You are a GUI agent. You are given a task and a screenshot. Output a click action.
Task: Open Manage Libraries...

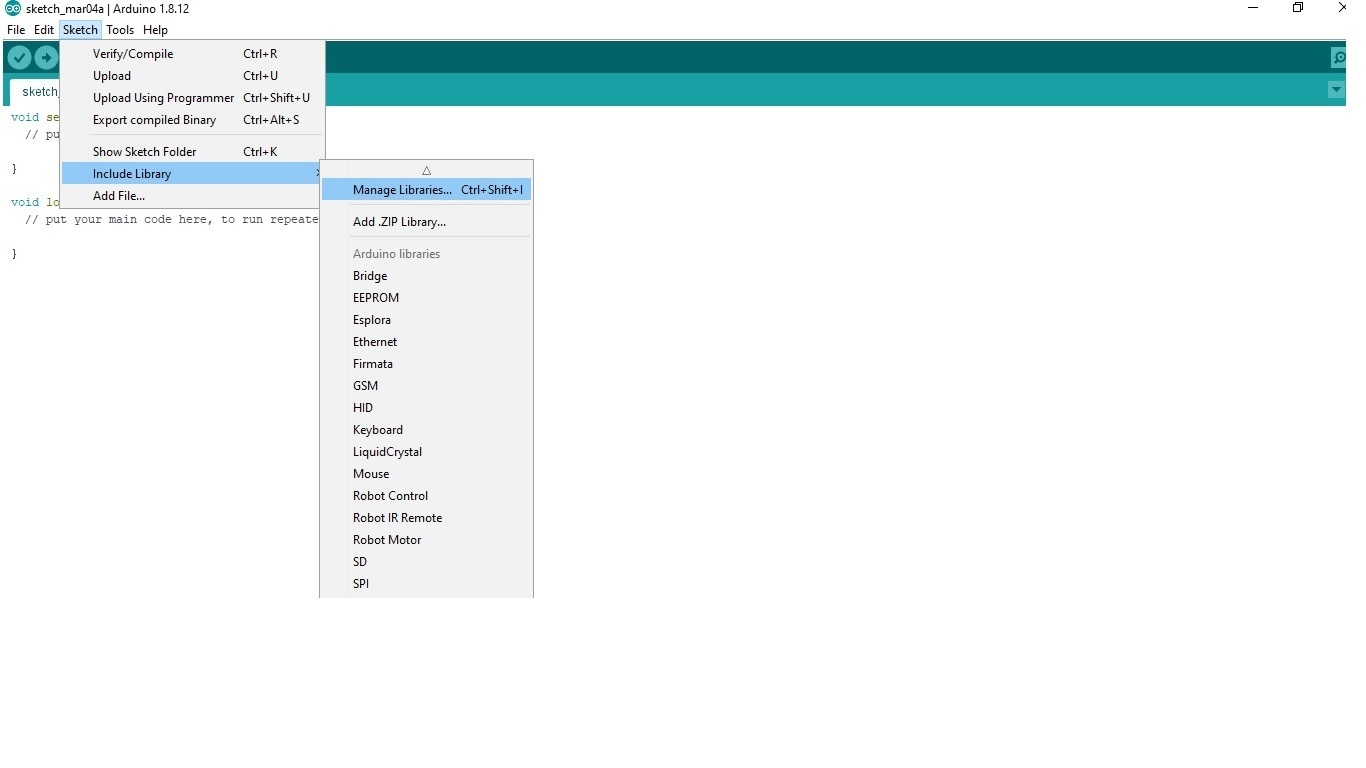pyautogui.click(x=426, y=190)
